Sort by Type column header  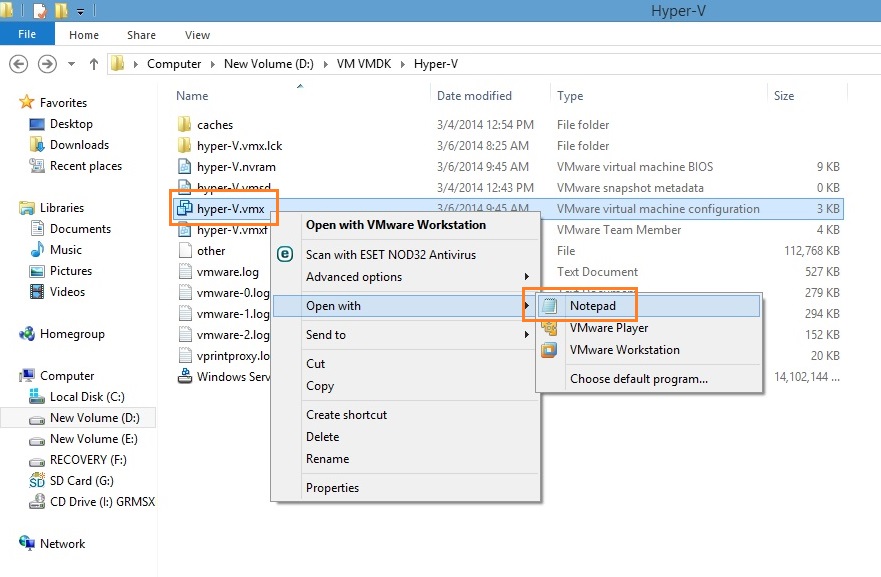pyautogui.click(x=570, y=96)
